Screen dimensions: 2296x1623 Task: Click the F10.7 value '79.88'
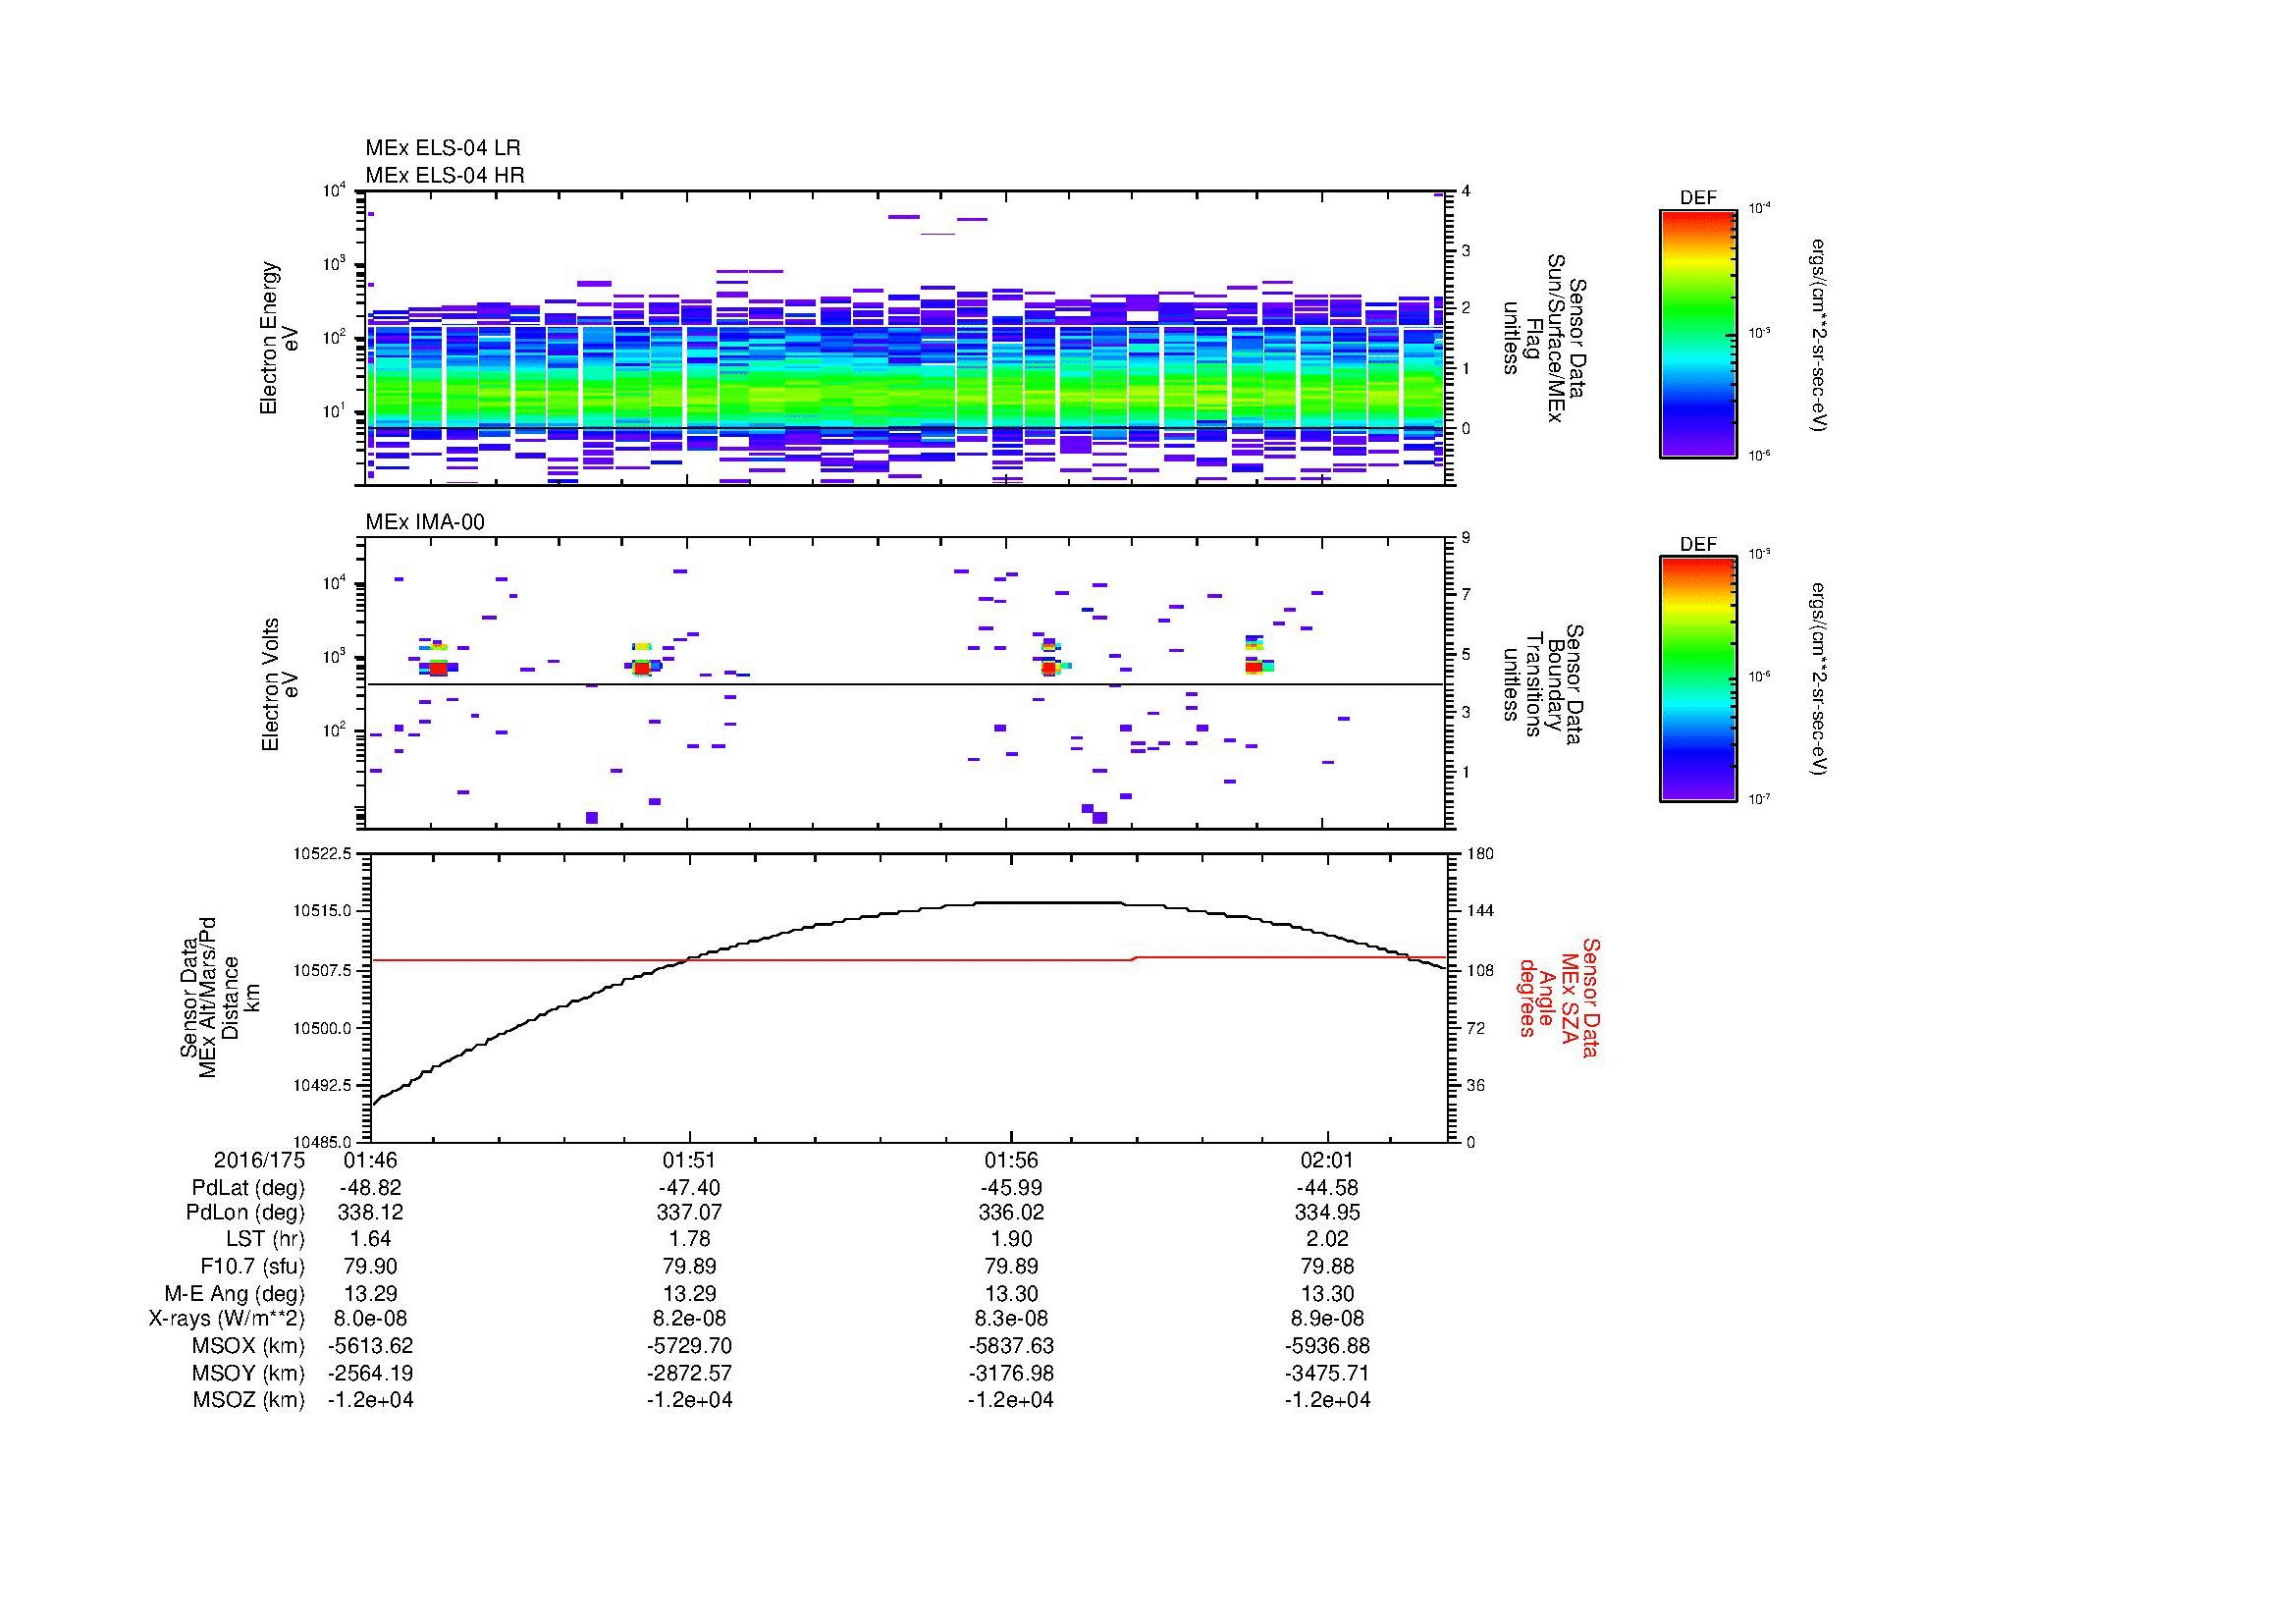point(1328,1266)
